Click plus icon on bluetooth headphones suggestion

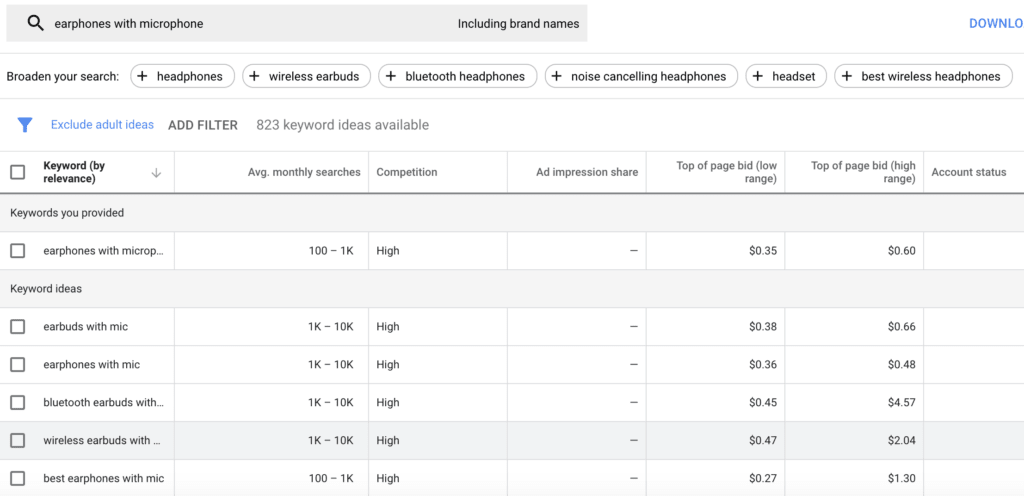pos(391,76)
